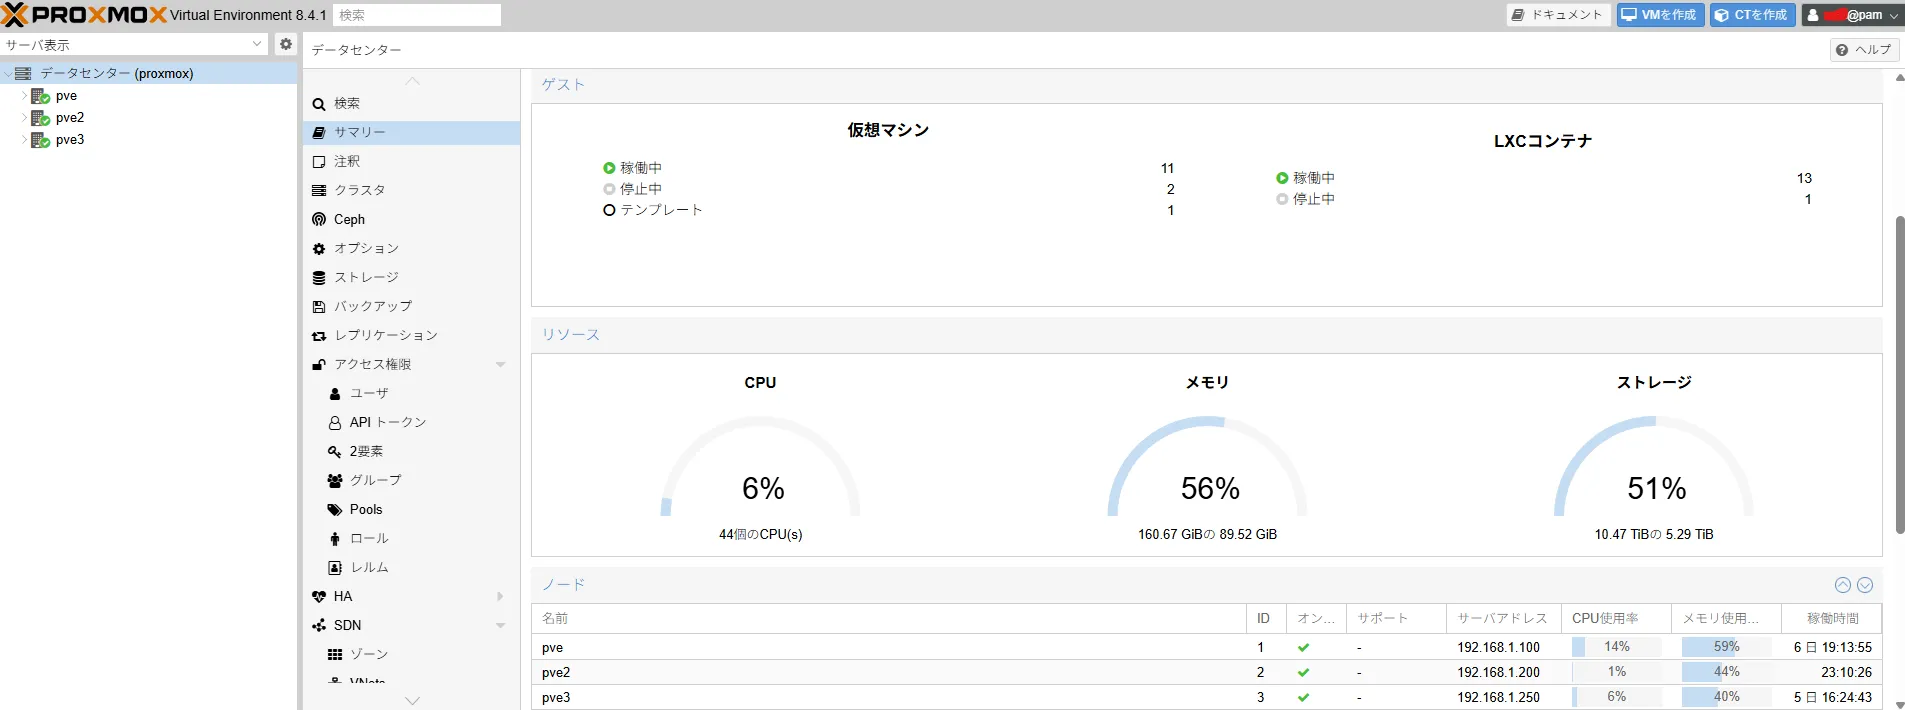Select the ユーザ menu item
Image resolution: width=1905 pixels, height=710 pixels.
(x=411, y=393)
